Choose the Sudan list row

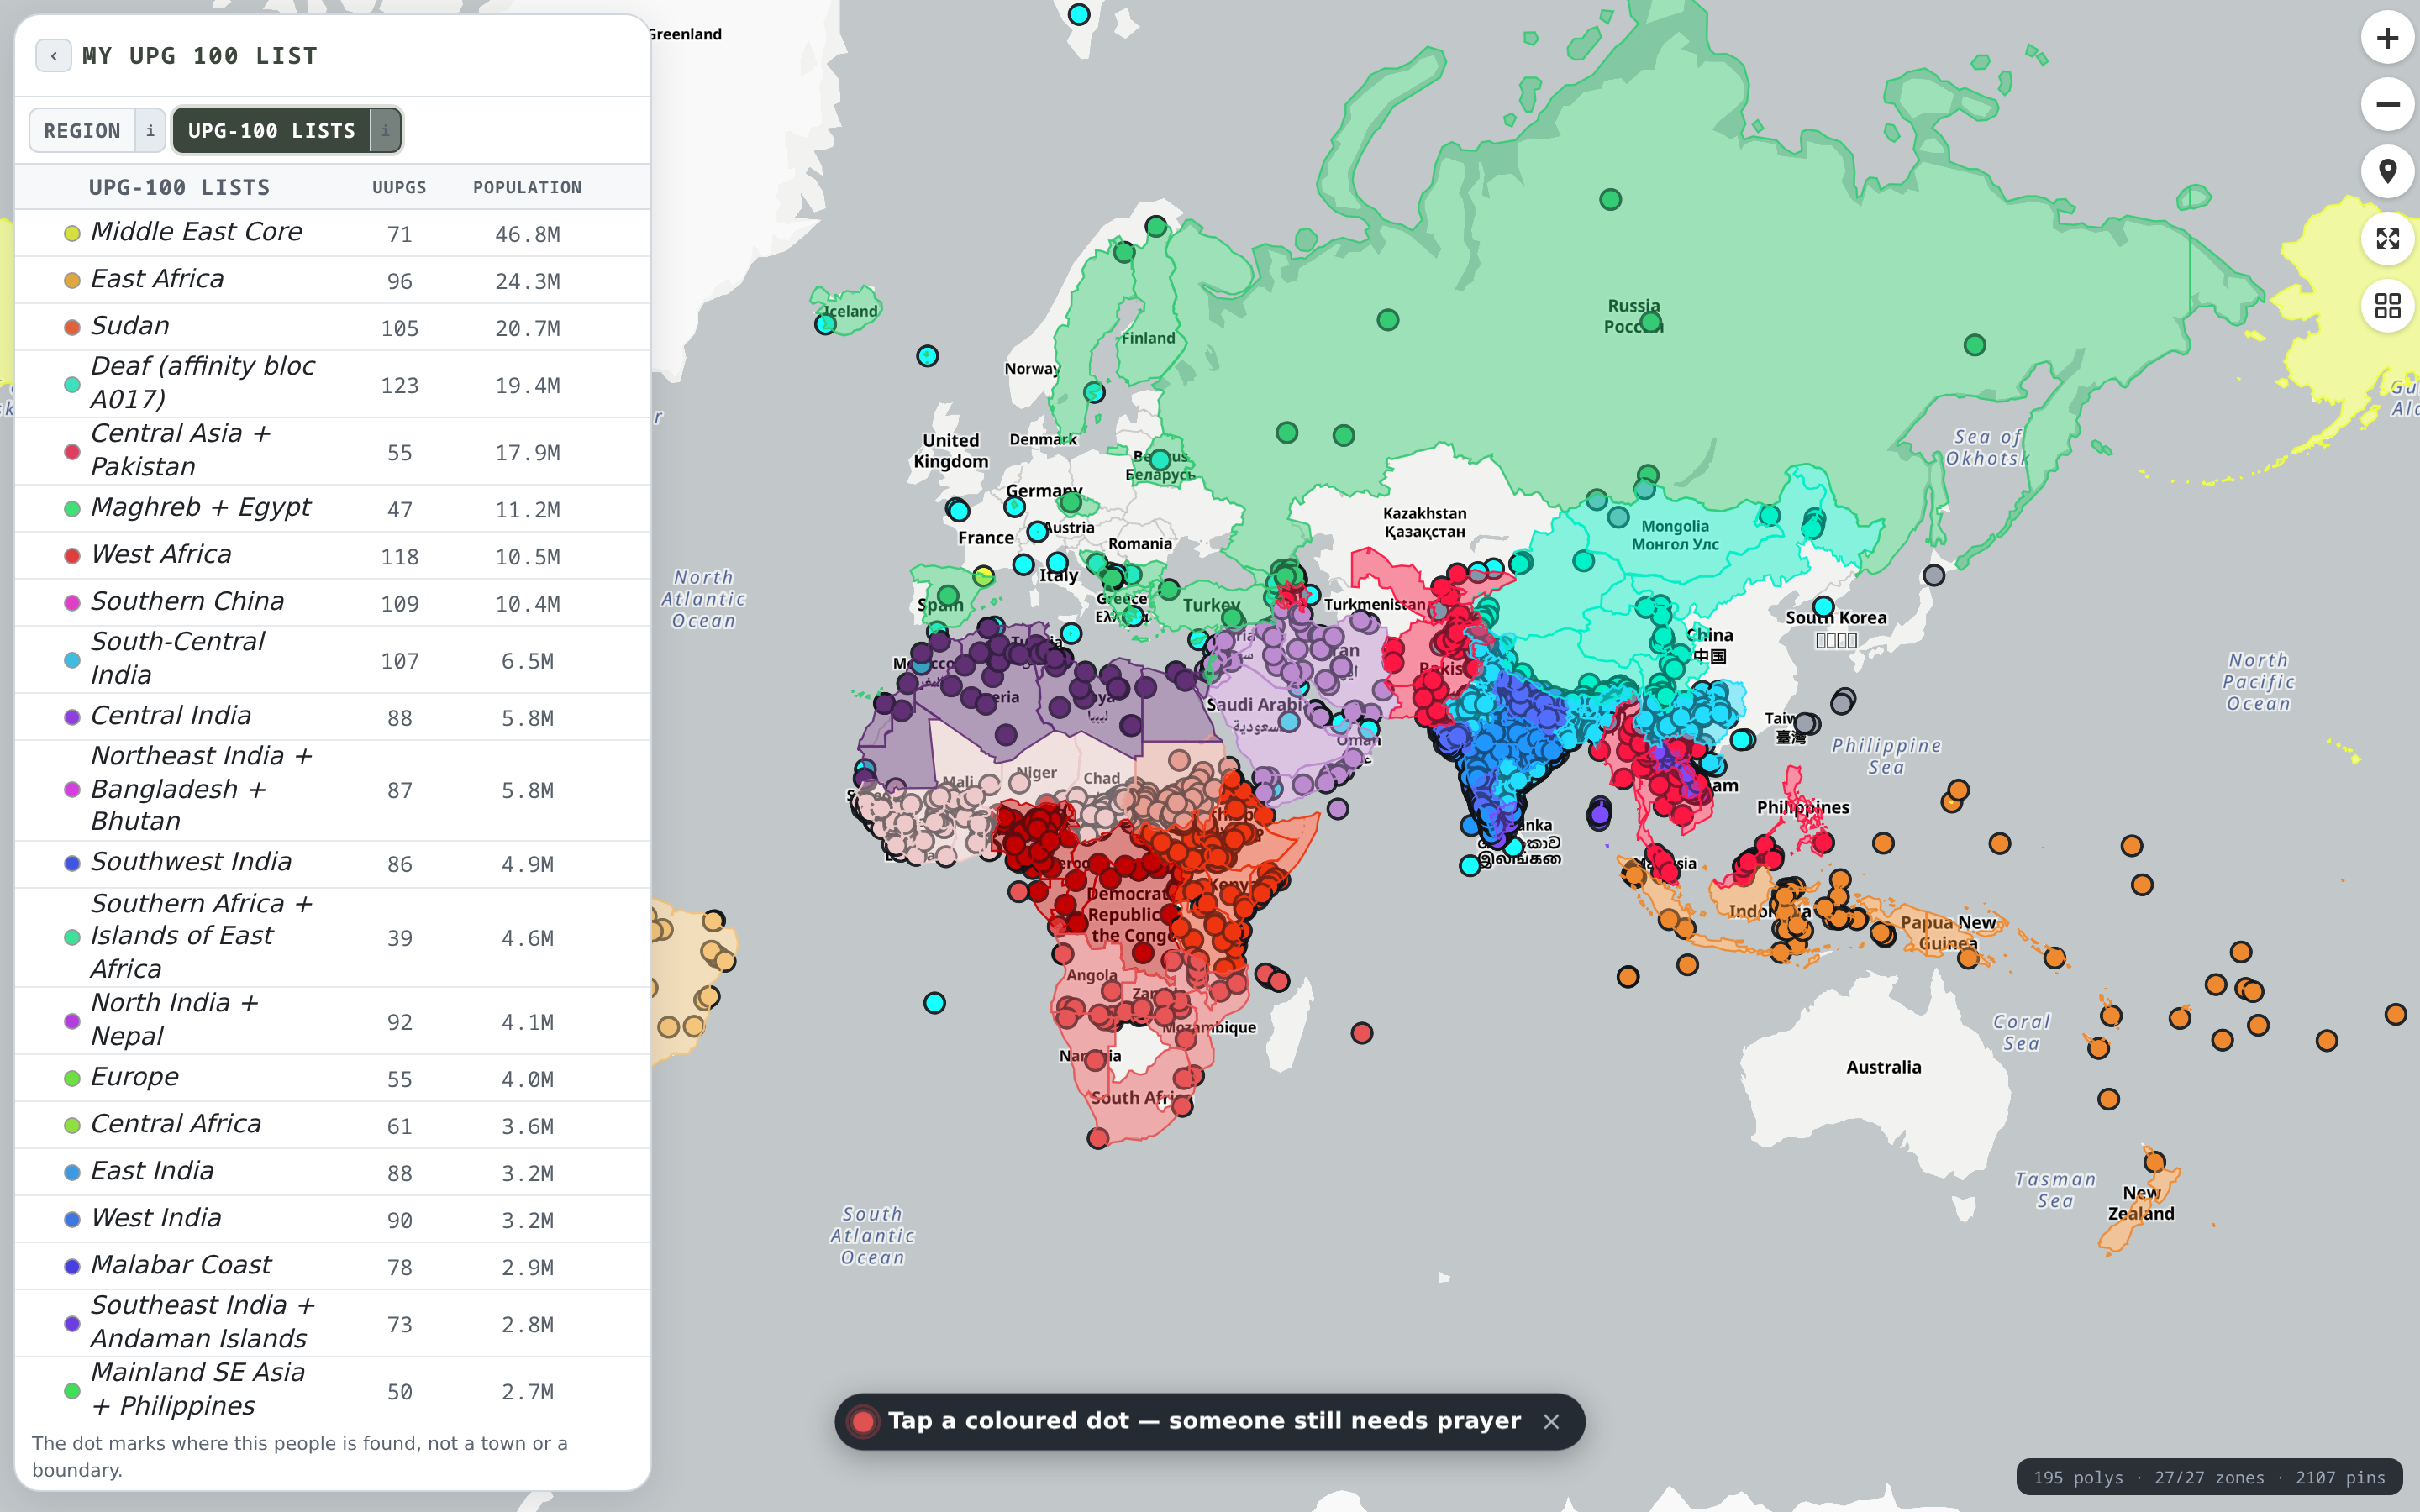pos(333,327)
